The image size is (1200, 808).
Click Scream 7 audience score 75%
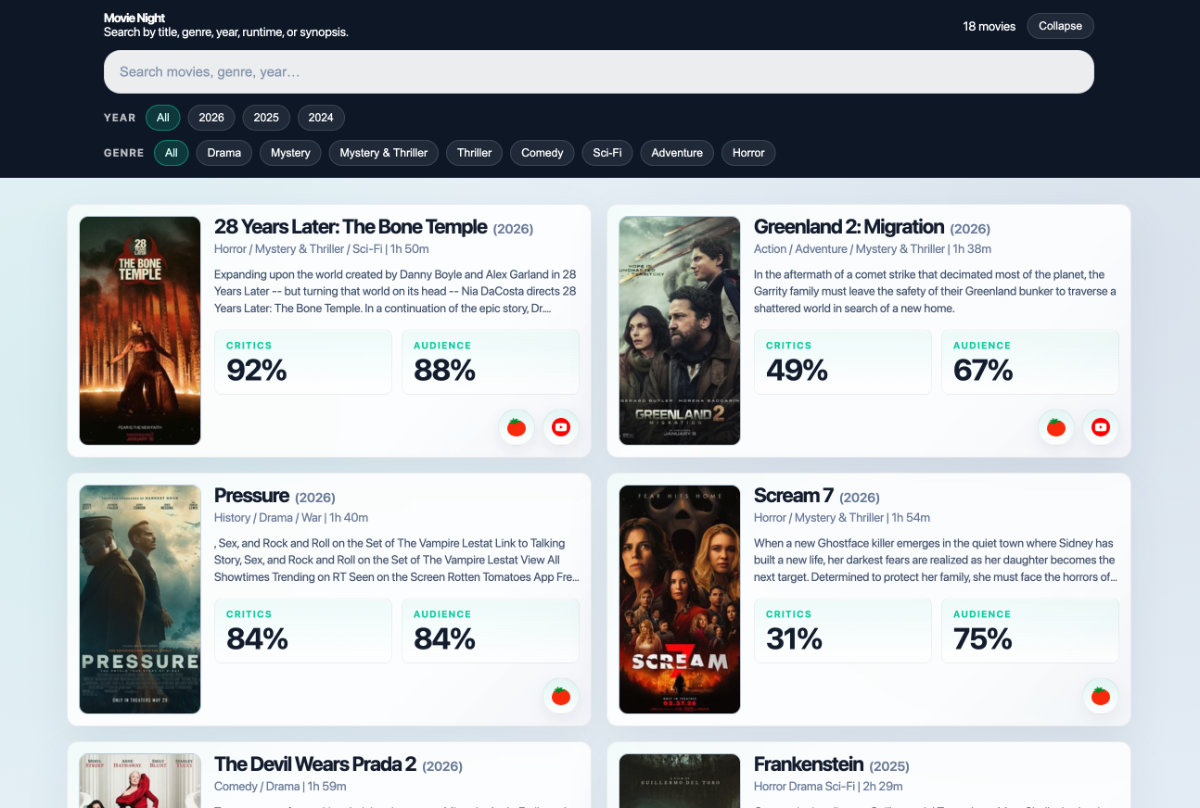[1030, 631]
